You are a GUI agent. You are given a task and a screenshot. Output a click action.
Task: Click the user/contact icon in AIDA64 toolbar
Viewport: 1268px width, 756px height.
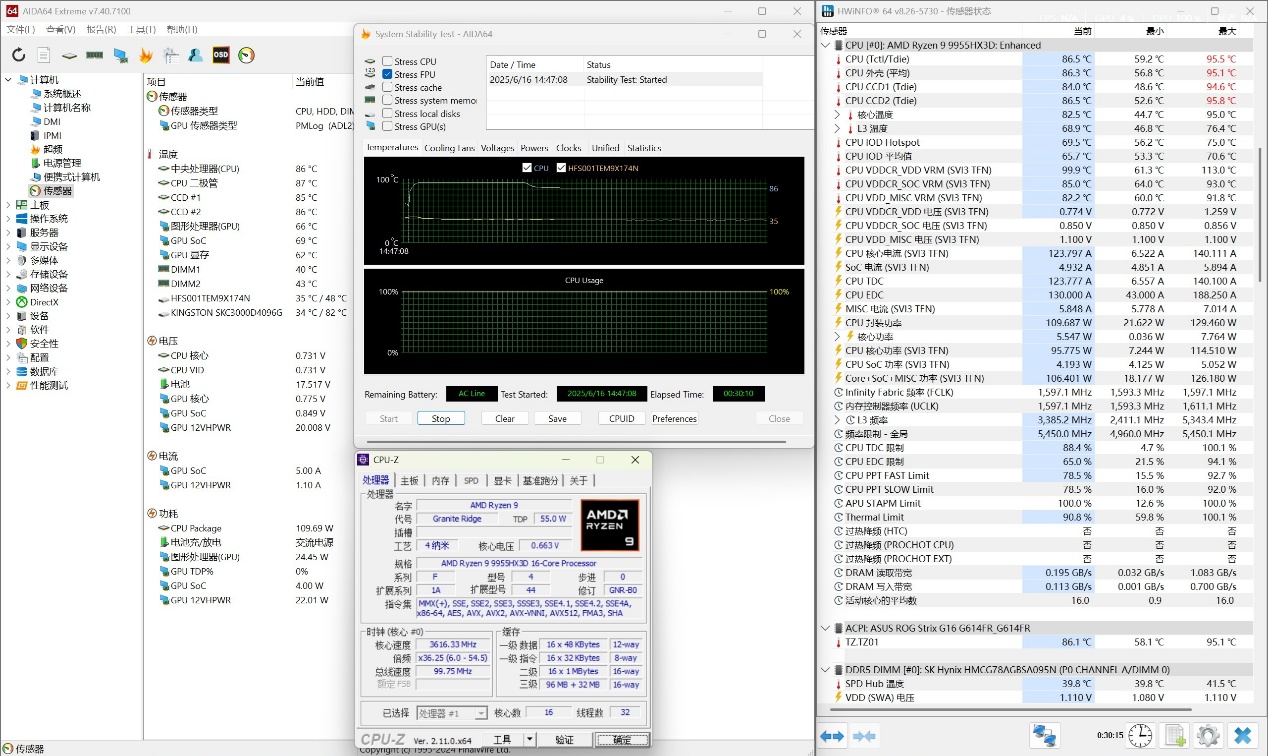[x=196, y=55]
